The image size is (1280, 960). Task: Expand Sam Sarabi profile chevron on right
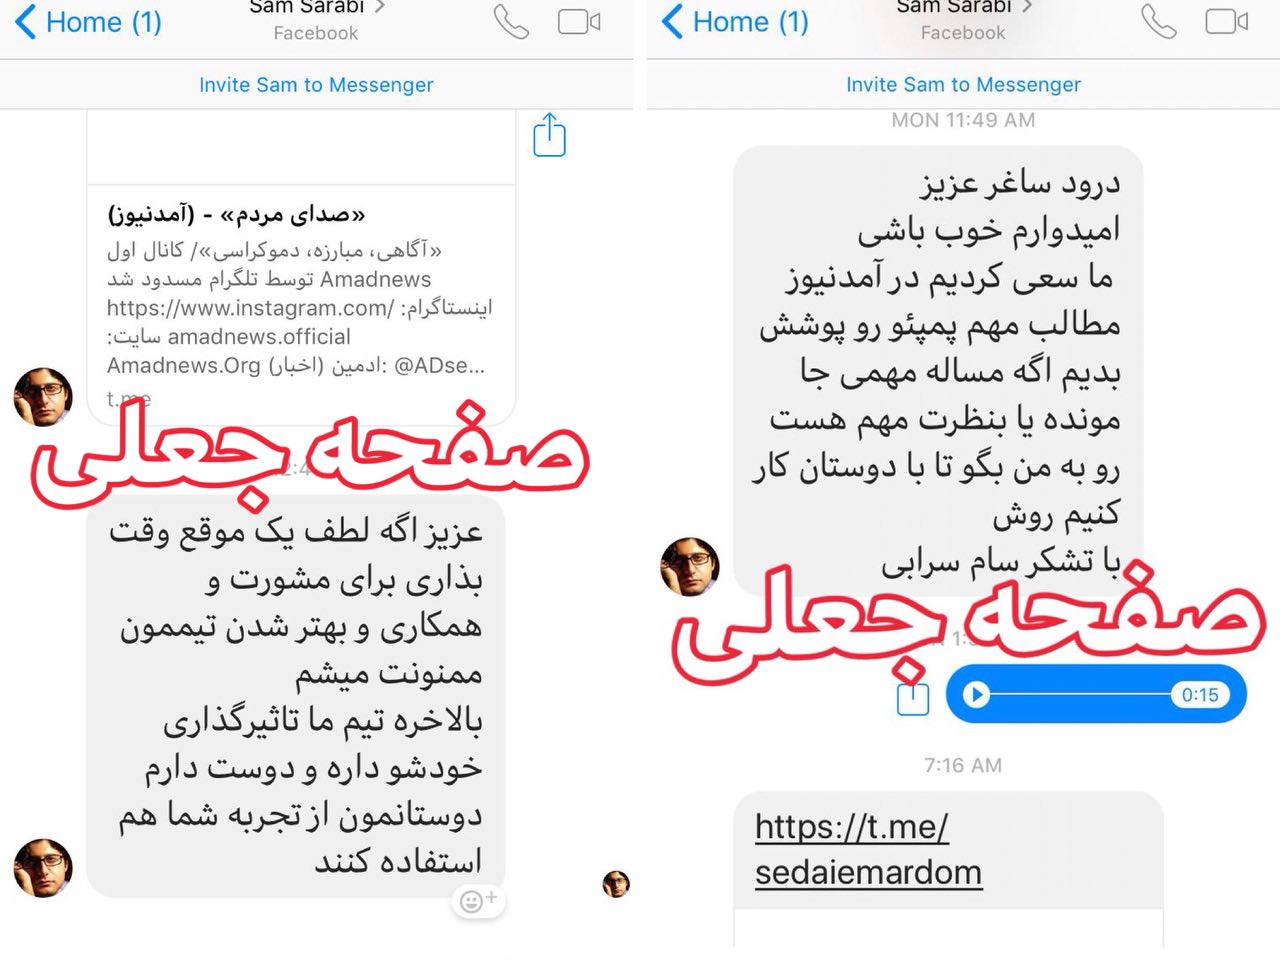[x=1026, y=7]
